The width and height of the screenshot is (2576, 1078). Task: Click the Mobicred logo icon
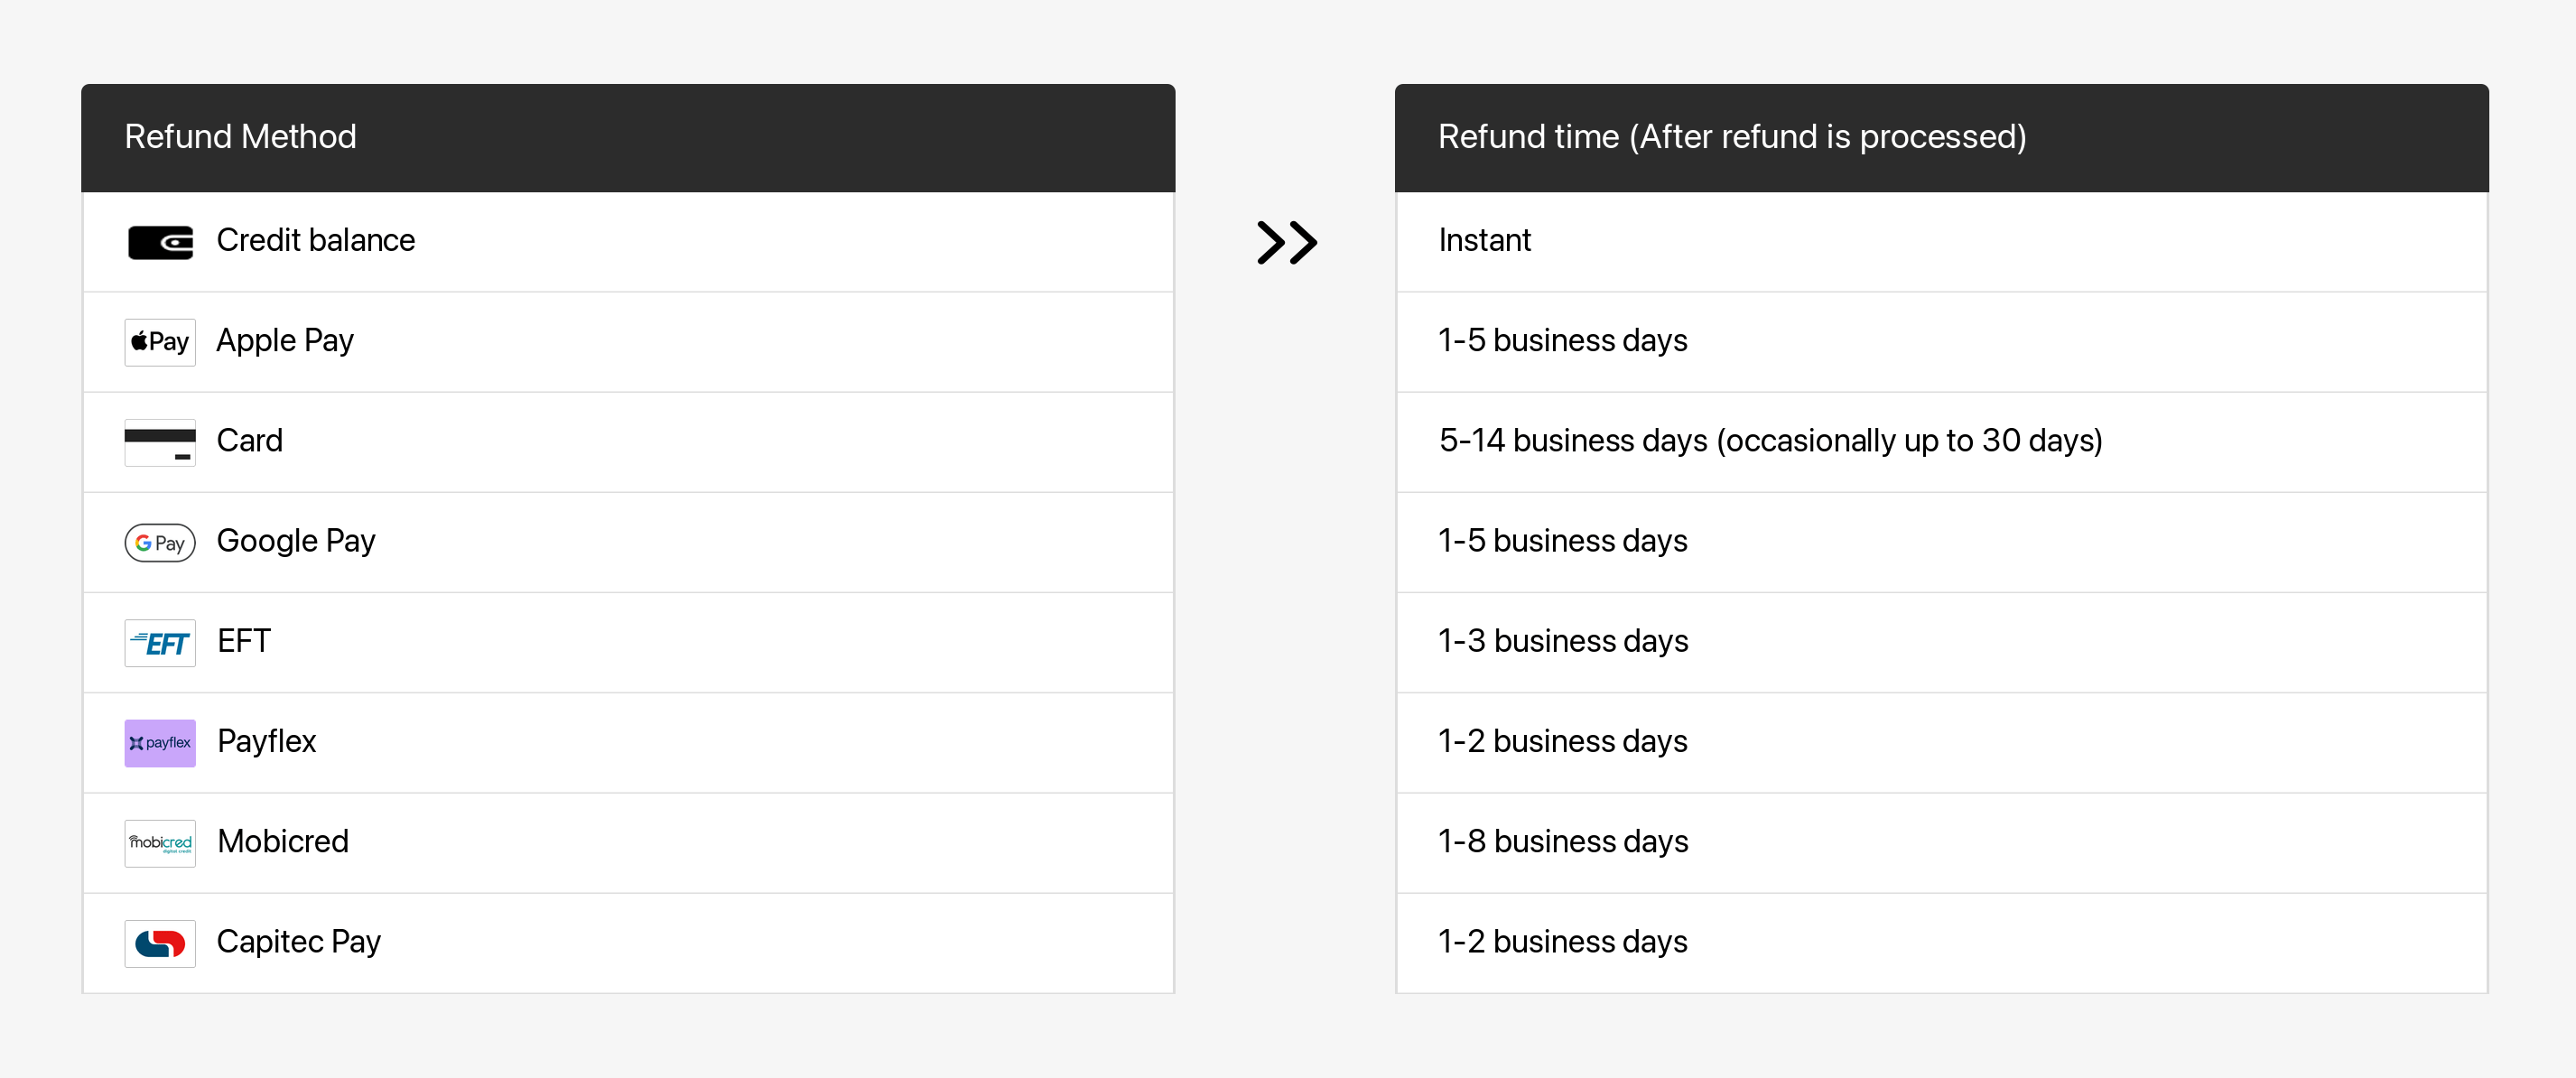[160, 842]
